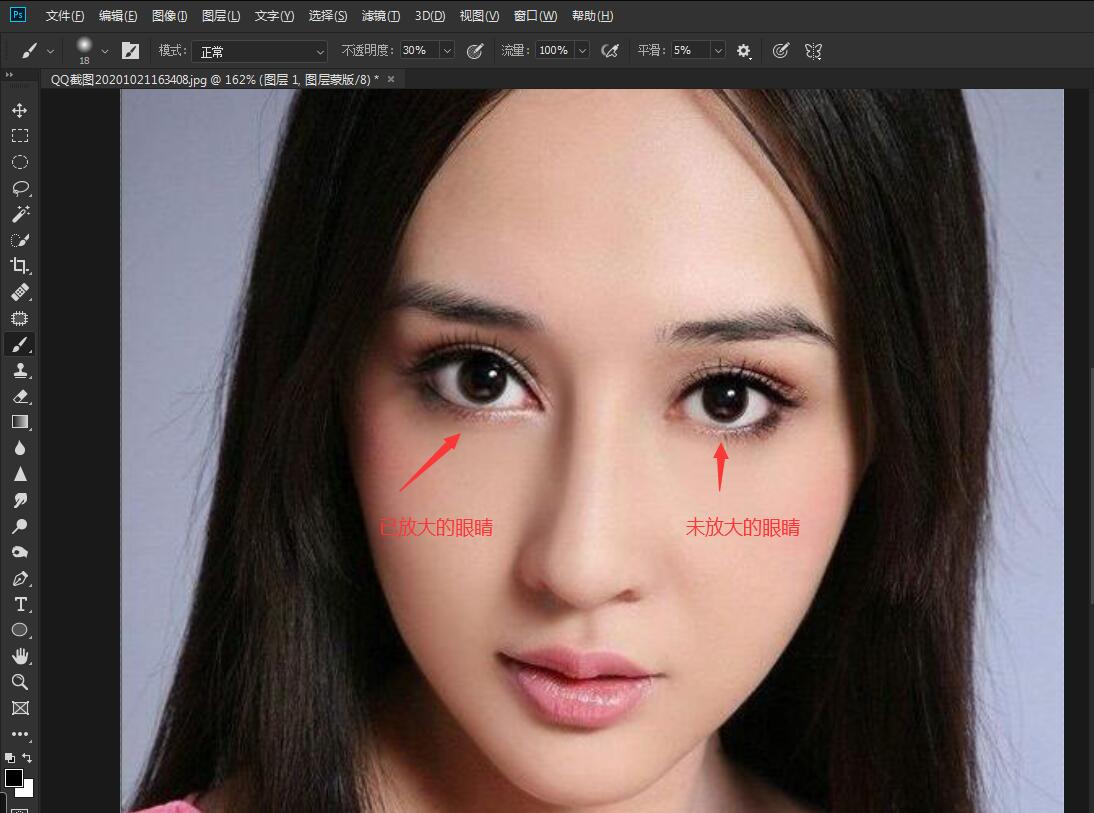Open the foreground color swatch
The image size is (1094, 813).
14,776
